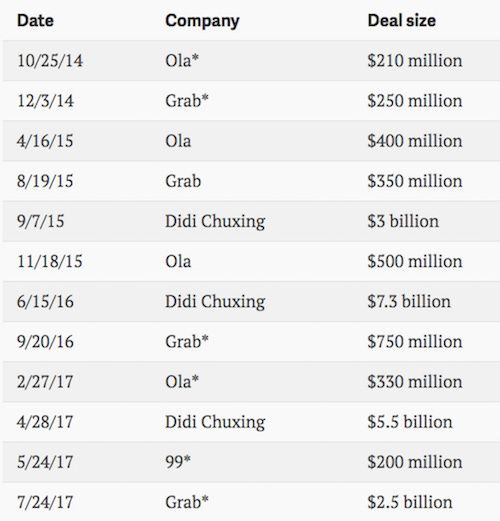This screenshot has width=500, height=521.
Task: Select Ola in the 11/18/15 row
Action: tap(178, 261)
